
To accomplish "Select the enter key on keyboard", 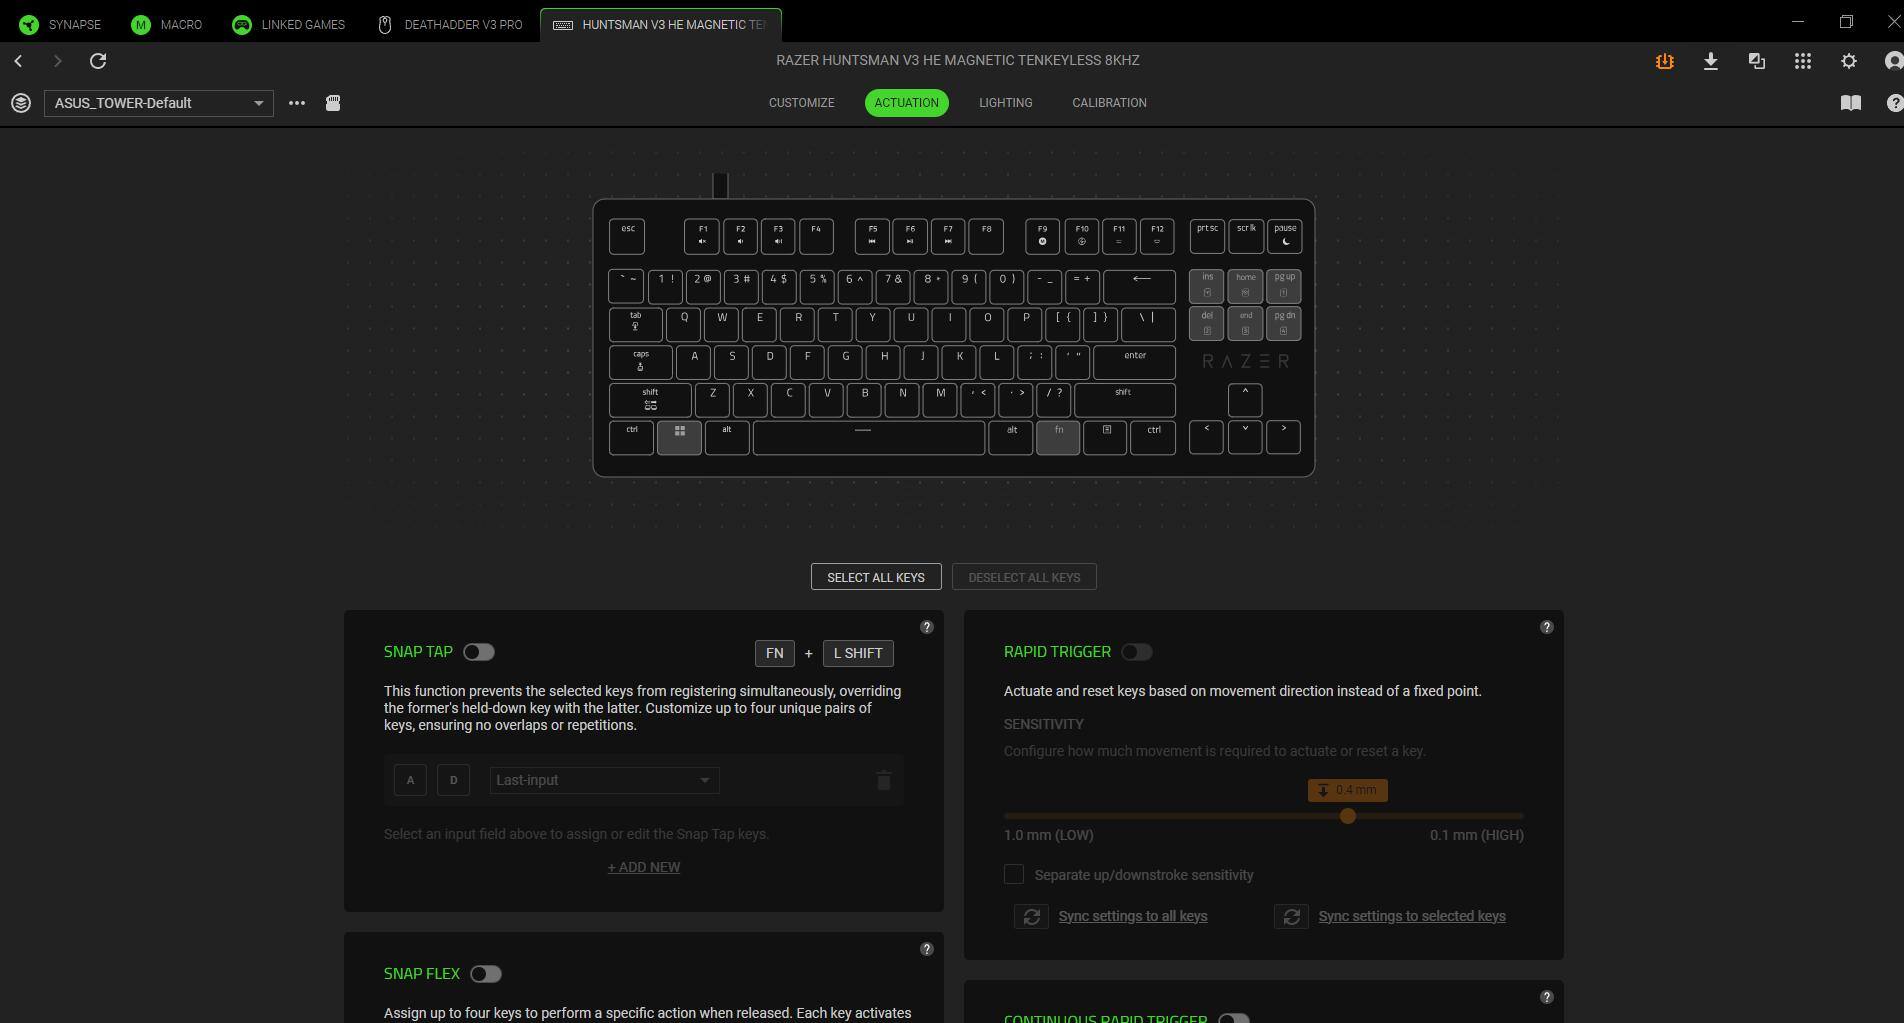I will click(x=1135, y=362).
